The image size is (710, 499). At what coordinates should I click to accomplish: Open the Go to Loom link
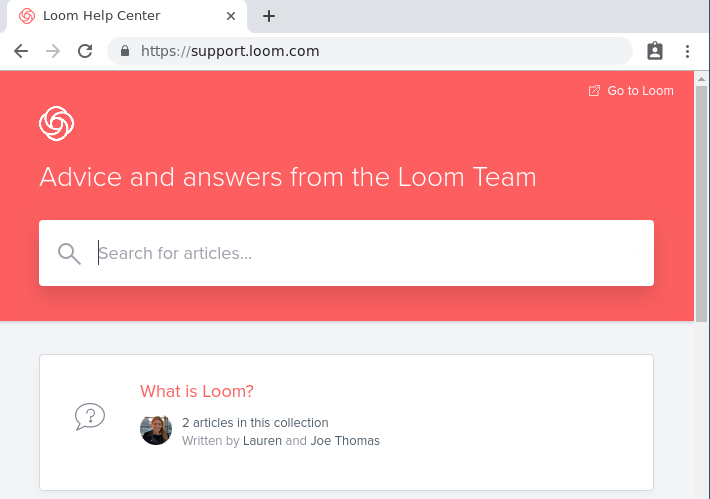pyautogui.click(x=640, y=91)
